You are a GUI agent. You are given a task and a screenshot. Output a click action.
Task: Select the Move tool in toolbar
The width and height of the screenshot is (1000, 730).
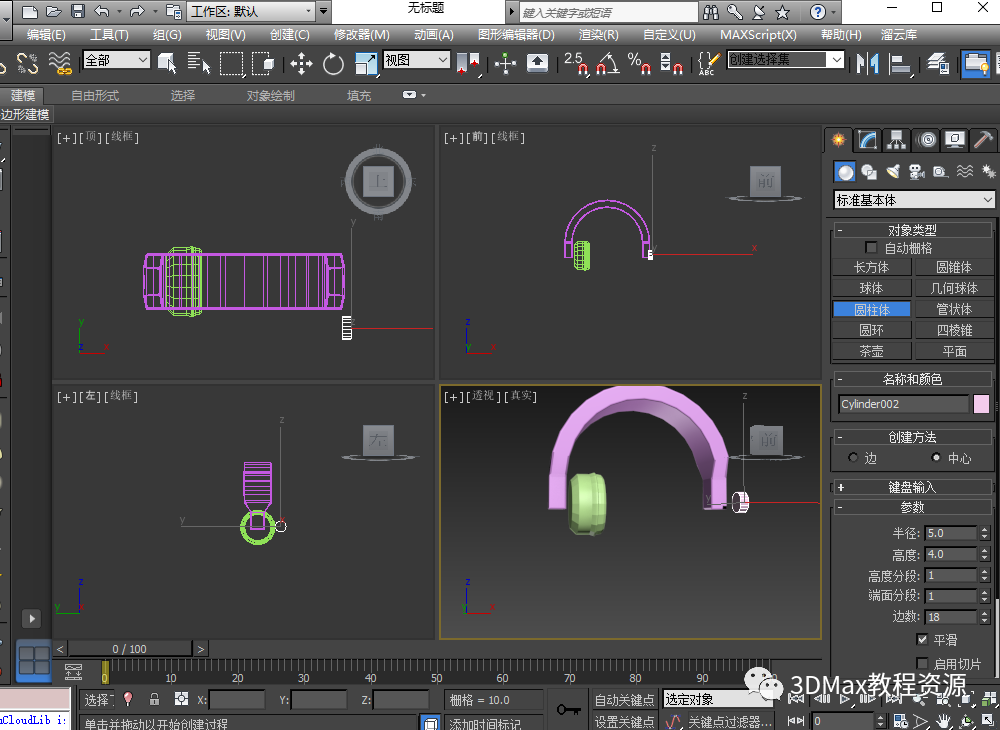click(x=301, y=64)
